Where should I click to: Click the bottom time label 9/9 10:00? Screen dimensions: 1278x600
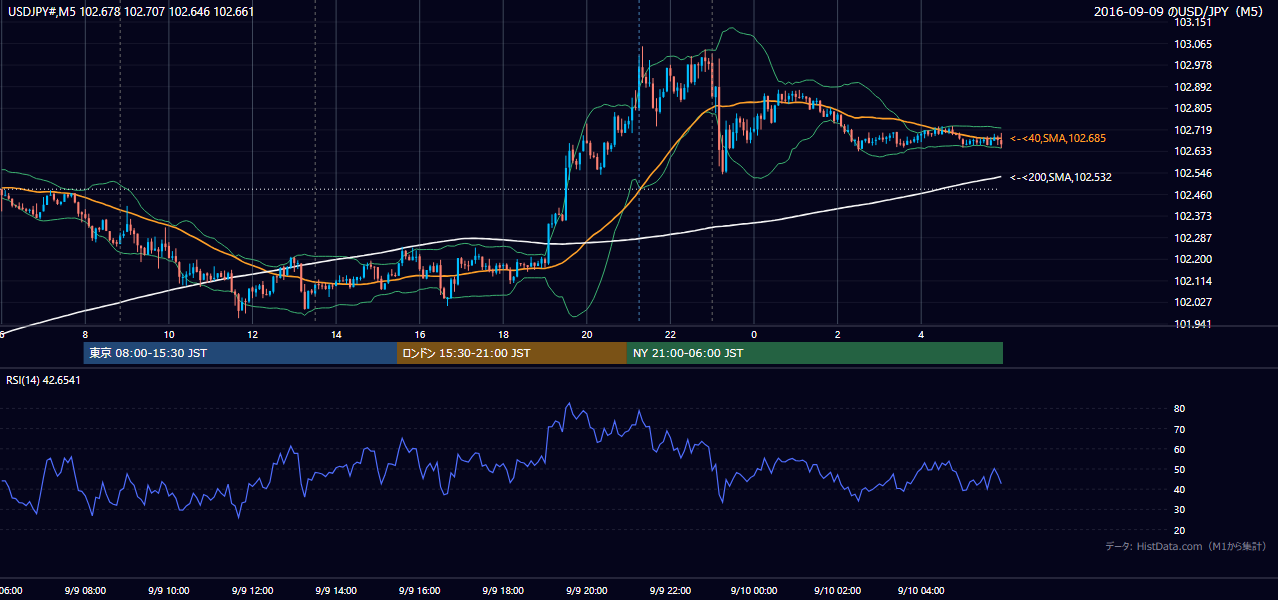(169, 591)
